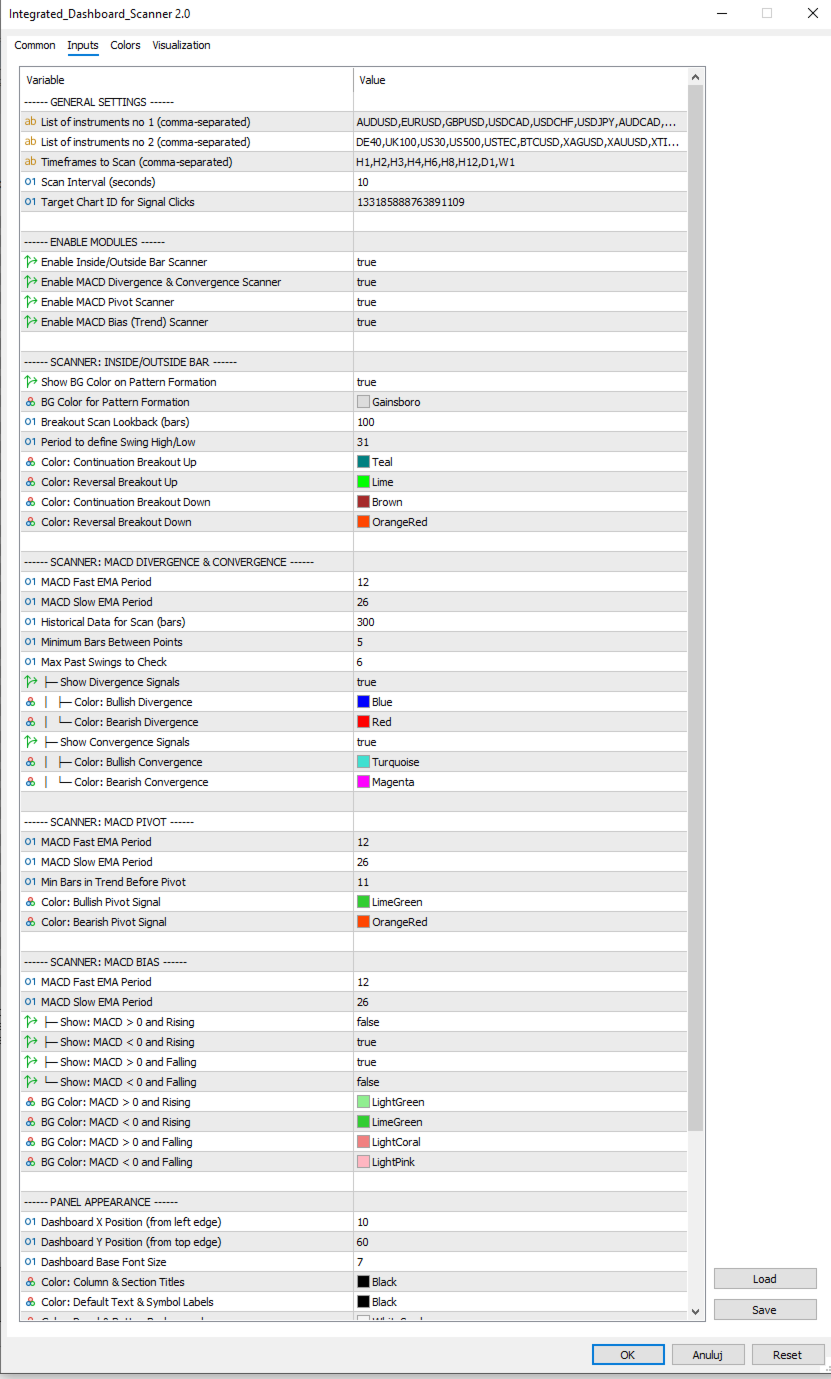831x1379 pixels.
Task: Click integer icon beside Historical Data for Scan
Action: point(30,622)
